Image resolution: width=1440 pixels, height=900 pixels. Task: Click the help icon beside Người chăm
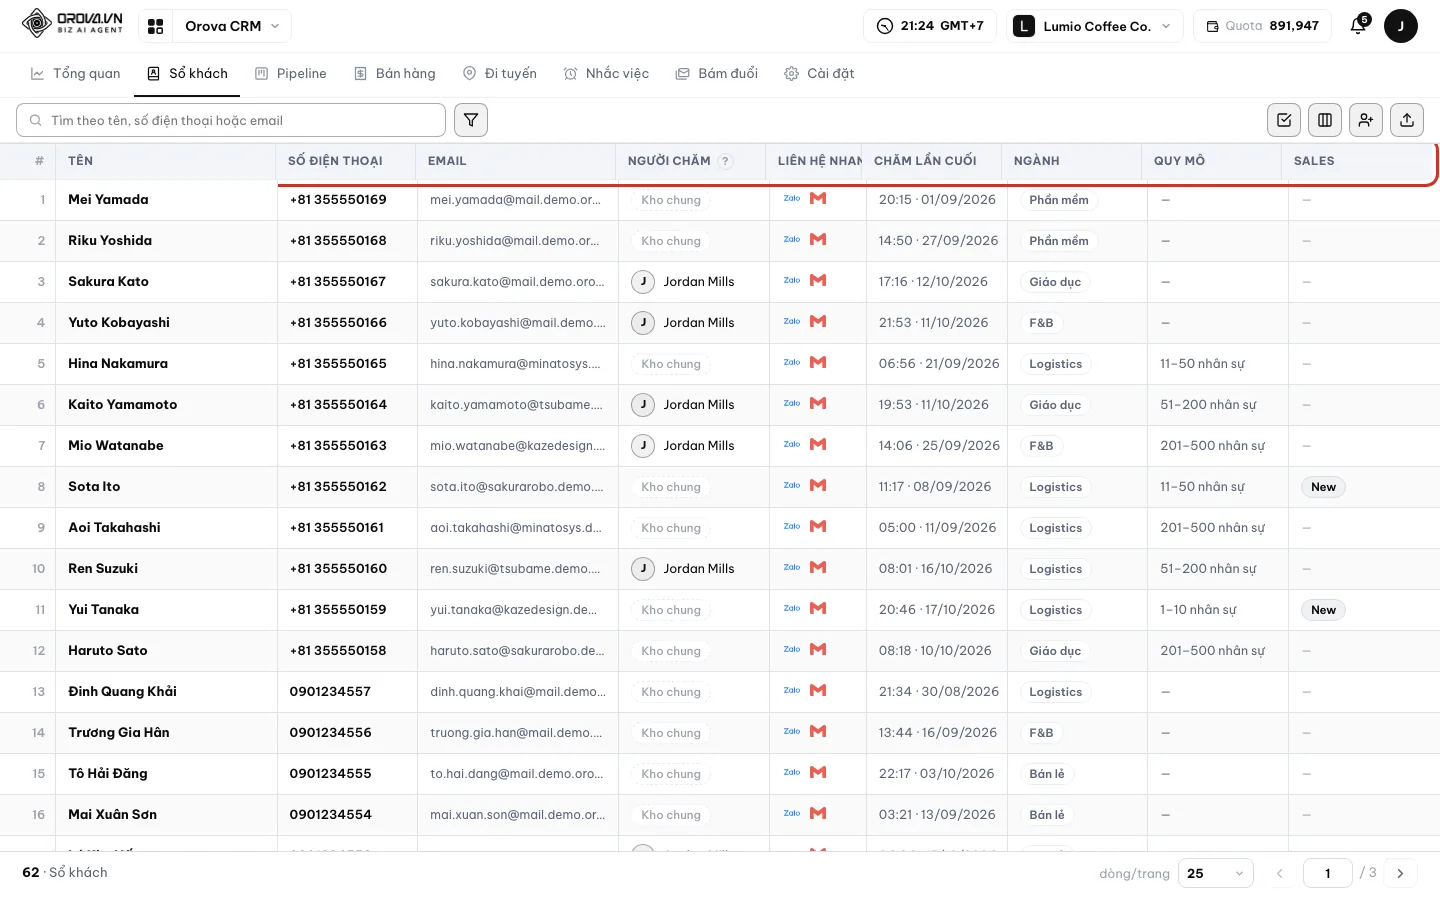[x=726, y=161]
